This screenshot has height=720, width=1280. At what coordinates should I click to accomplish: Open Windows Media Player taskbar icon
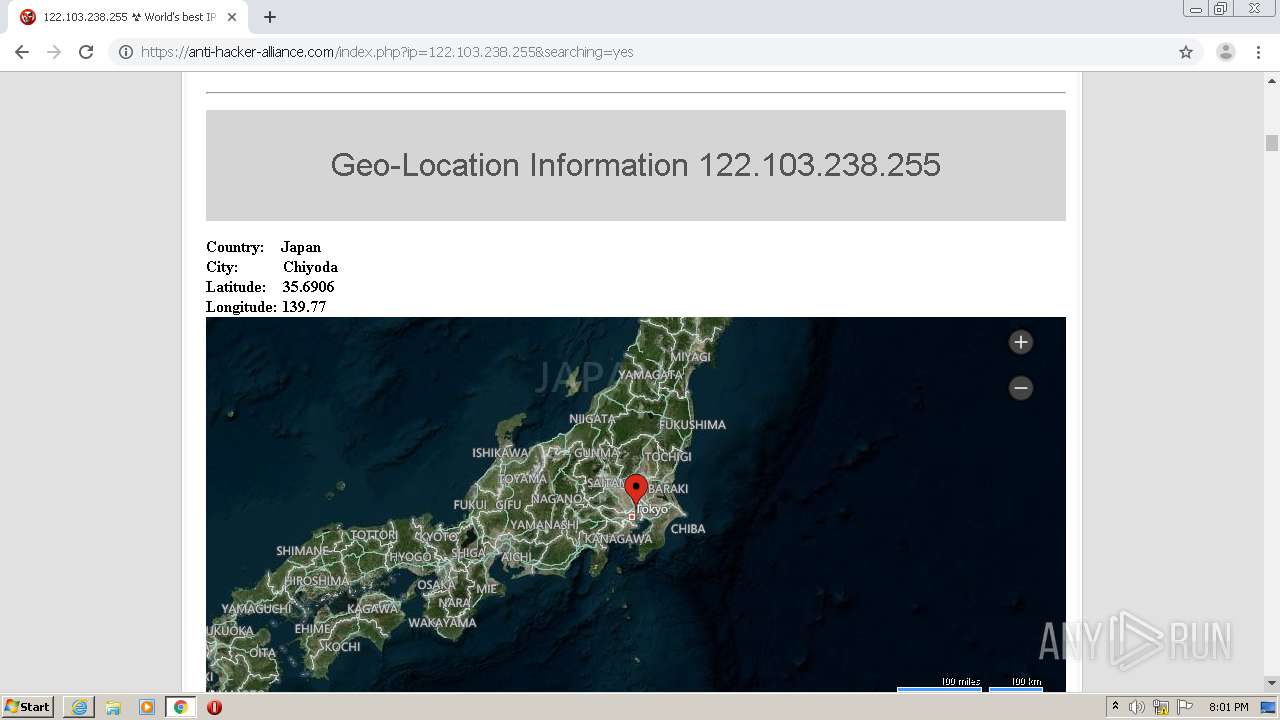coord(147,707)
